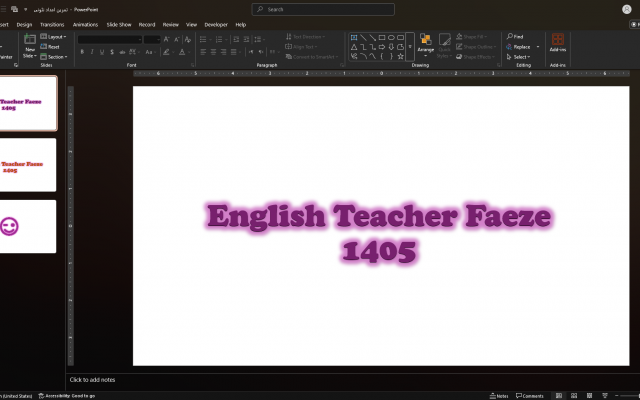Click the Search box in title bar
Image resolution: width=640 pixels, height=400 pixels.
click(x=321, y=9)
